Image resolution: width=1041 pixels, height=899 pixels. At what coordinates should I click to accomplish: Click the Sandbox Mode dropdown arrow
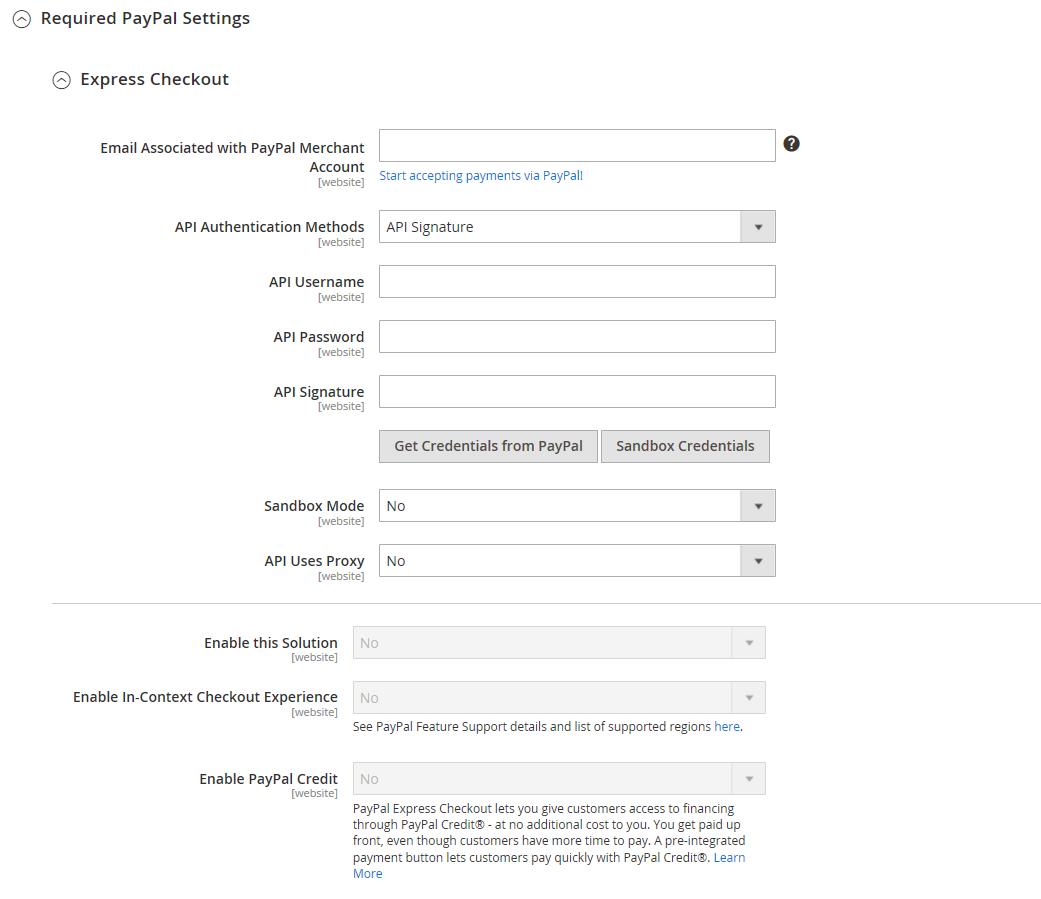point(760,505)
